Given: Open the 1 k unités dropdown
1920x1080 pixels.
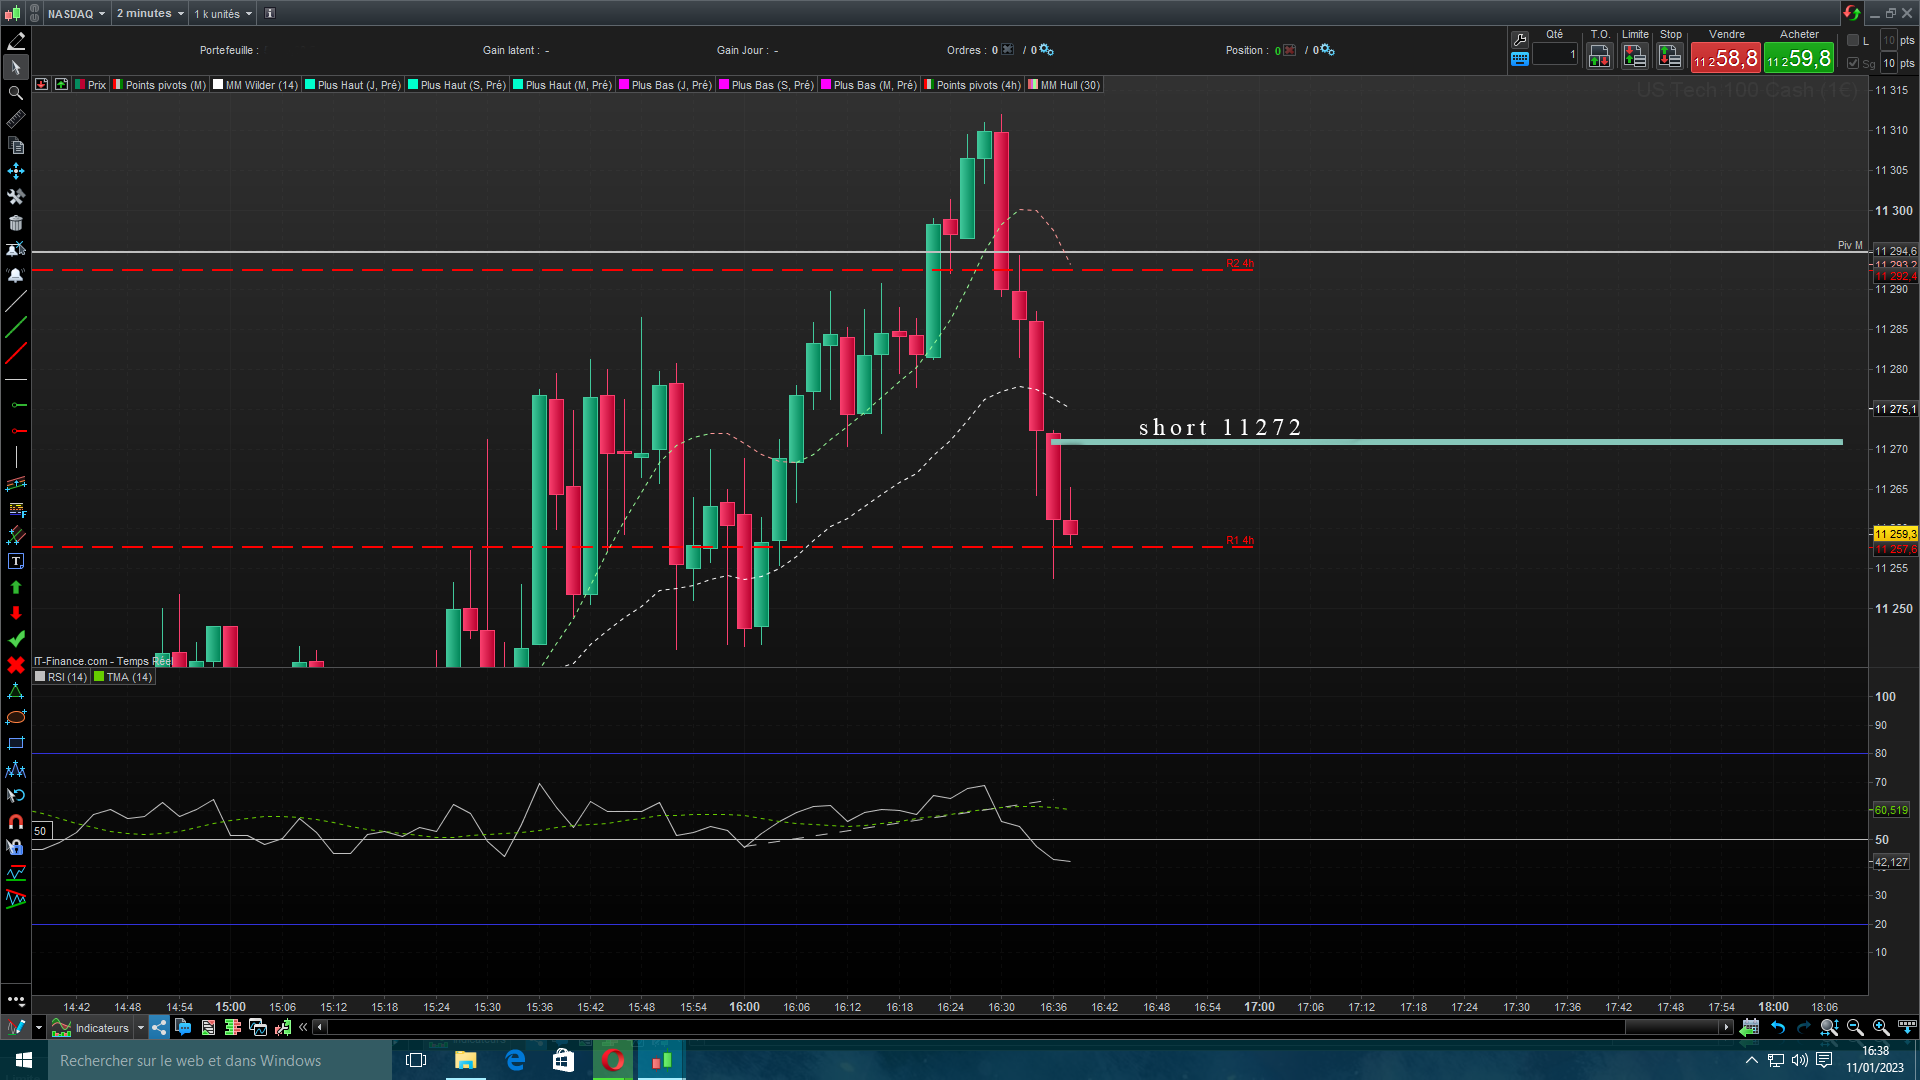Looking at the screenshot, I should [222, 13].
